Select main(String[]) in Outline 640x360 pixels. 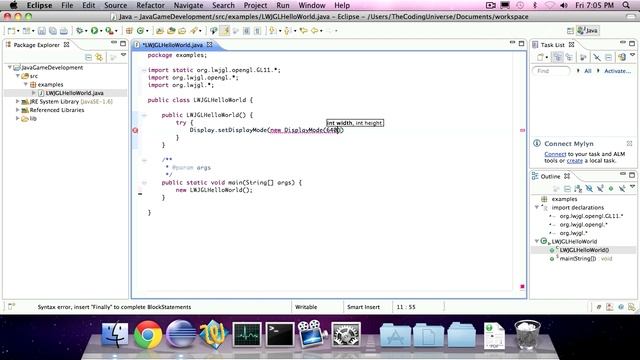578,258
